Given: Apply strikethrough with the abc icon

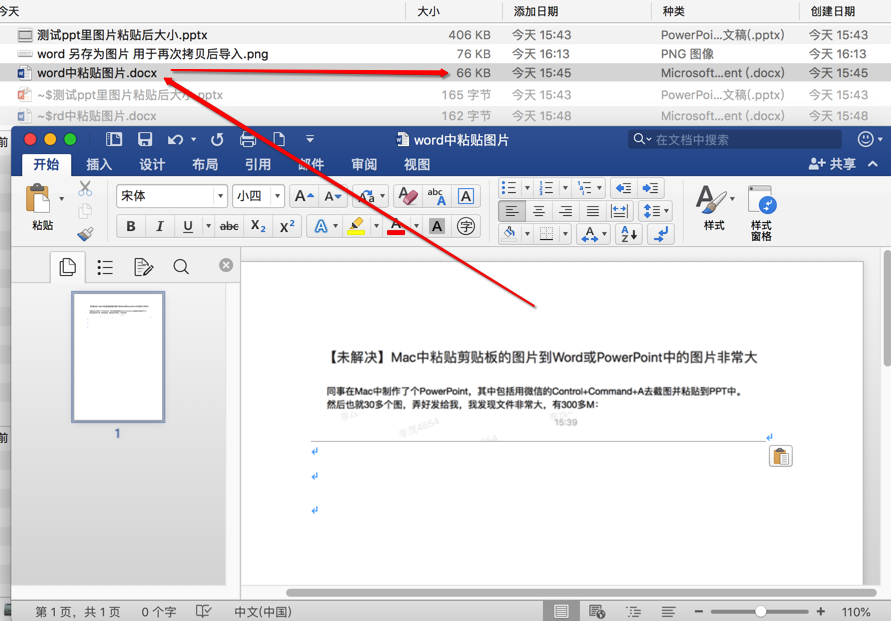Looking at the screenshot, I should tap(229, 226).
